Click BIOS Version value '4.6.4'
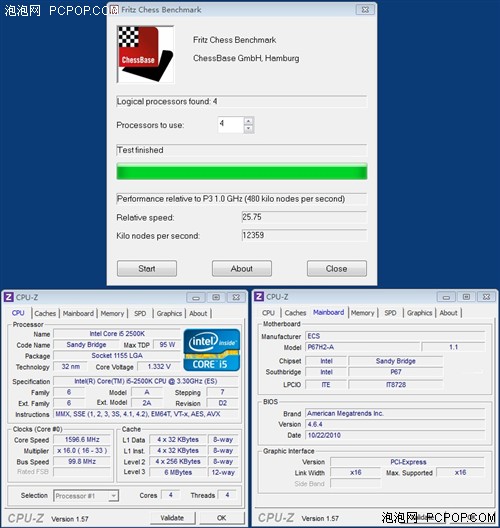The width and height of the screenshot is (500, 528). point(395,424)
